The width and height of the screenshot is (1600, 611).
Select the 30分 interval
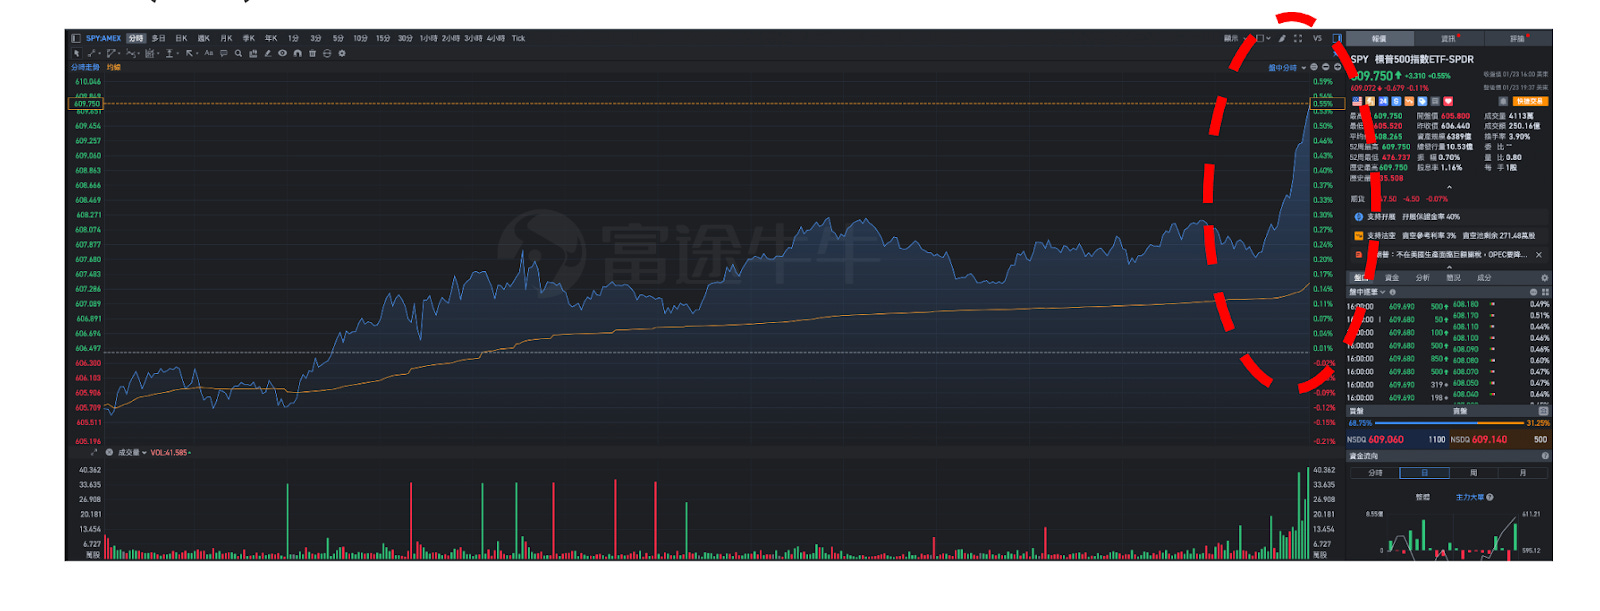point(405,38)
